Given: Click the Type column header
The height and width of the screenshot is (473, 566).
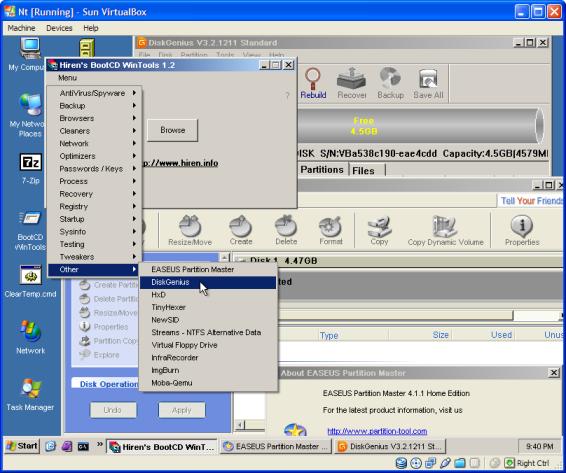Looking at the screenshot, I should click(x=329, y=336).
